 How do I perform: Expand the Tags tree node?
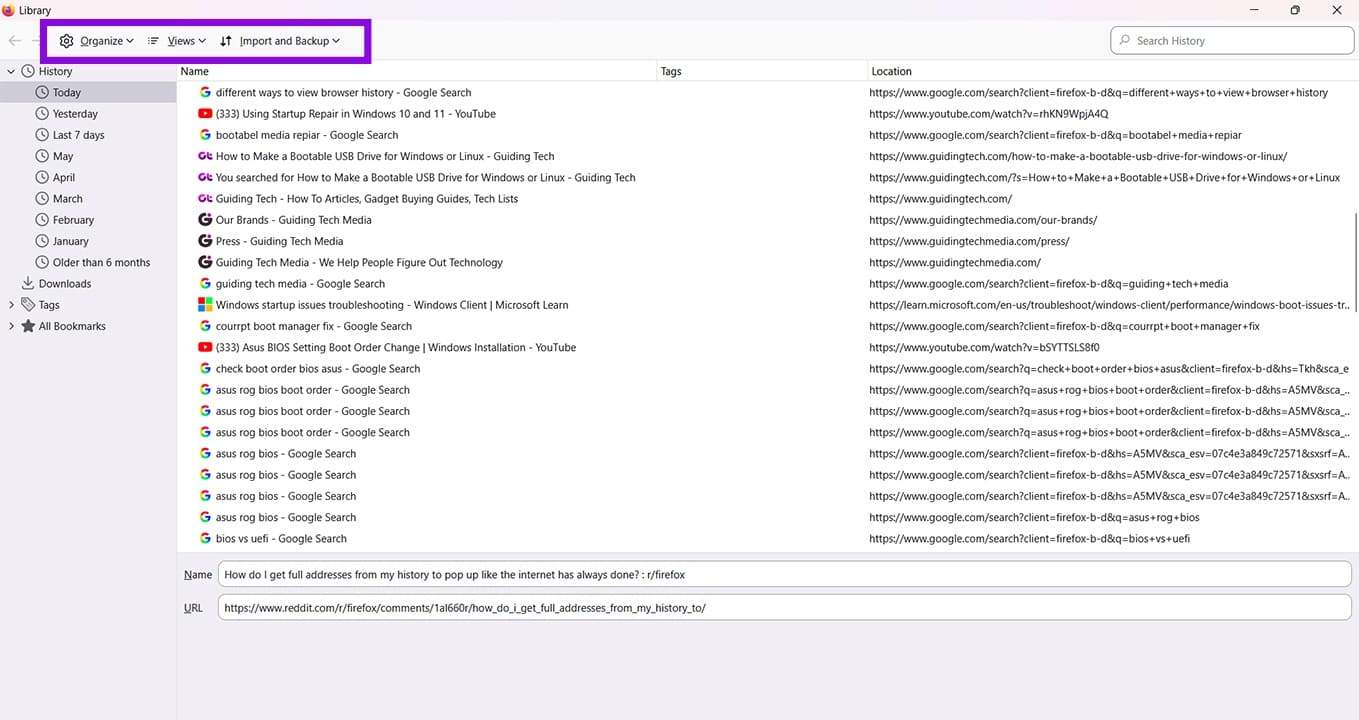pyautogui.click(x=11, y=305)
